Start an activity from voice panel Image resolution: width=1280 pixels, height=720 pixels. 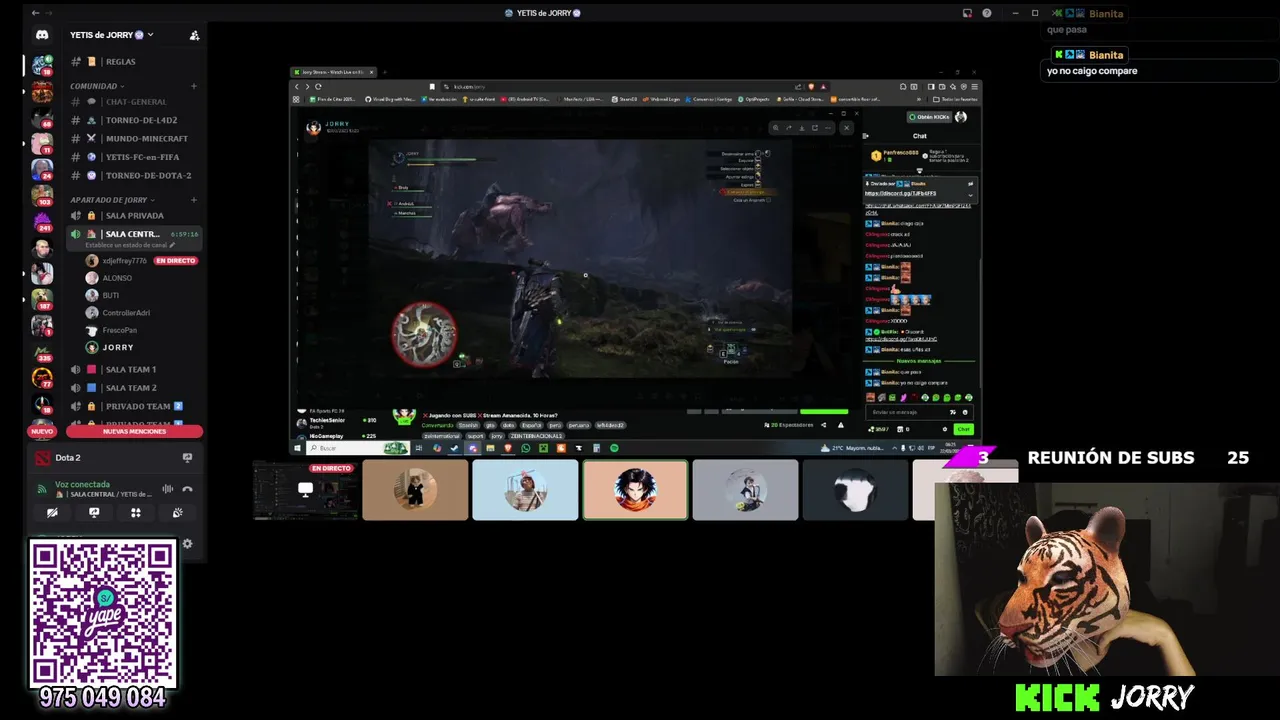135,512
